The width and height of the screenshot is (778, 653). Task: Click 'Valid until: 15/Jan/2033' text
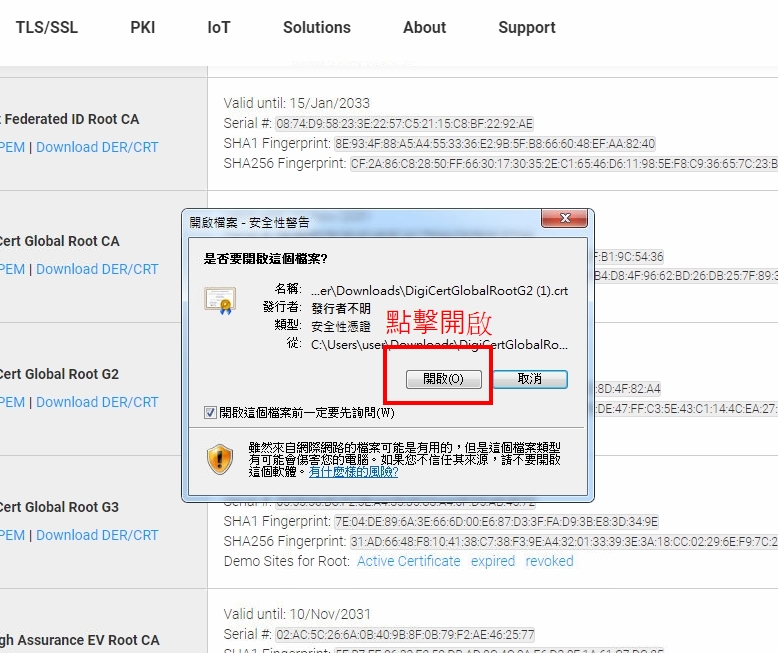[x=296, y=103]
